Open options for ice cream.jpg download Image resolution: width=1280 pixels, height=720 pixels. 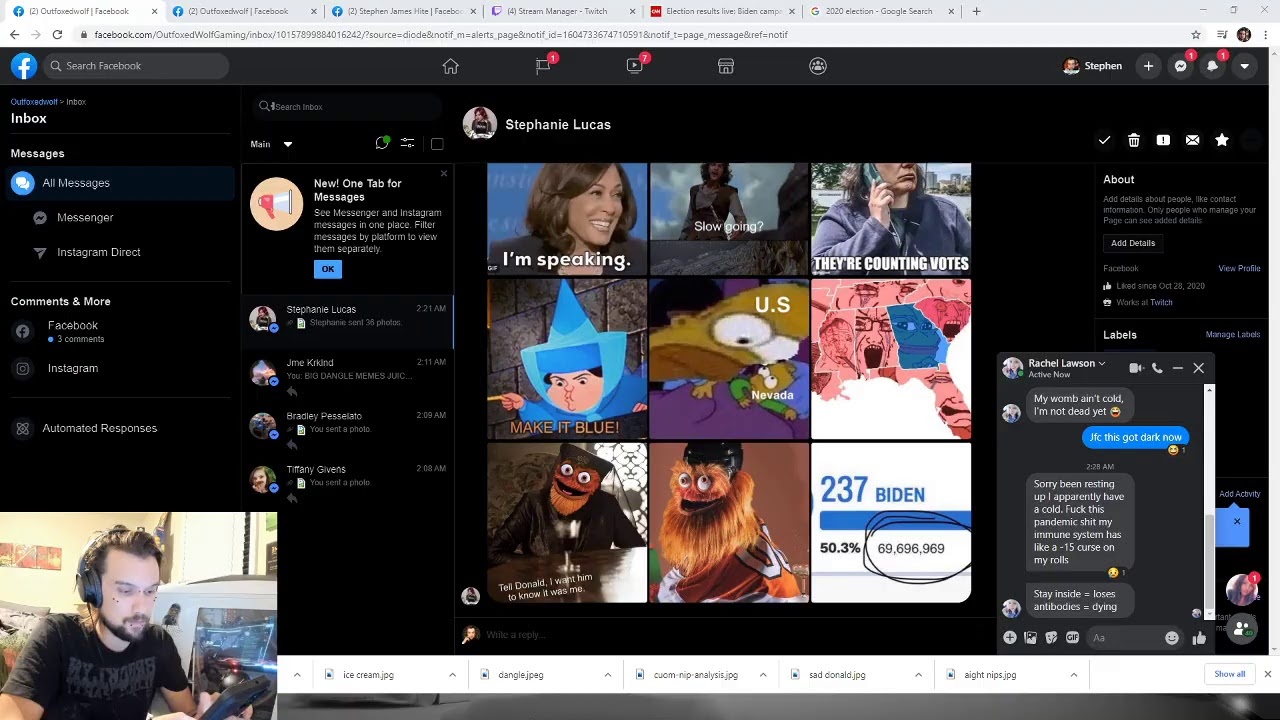(x=452, y=675)
